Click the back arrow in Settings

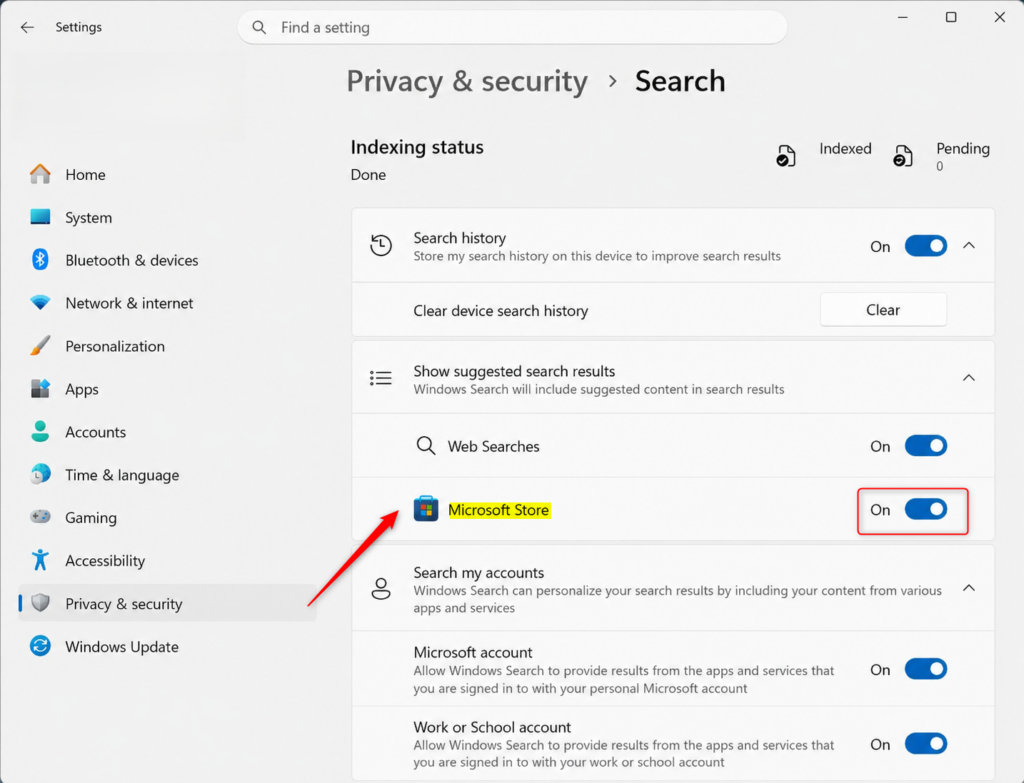tap(27, 27)
